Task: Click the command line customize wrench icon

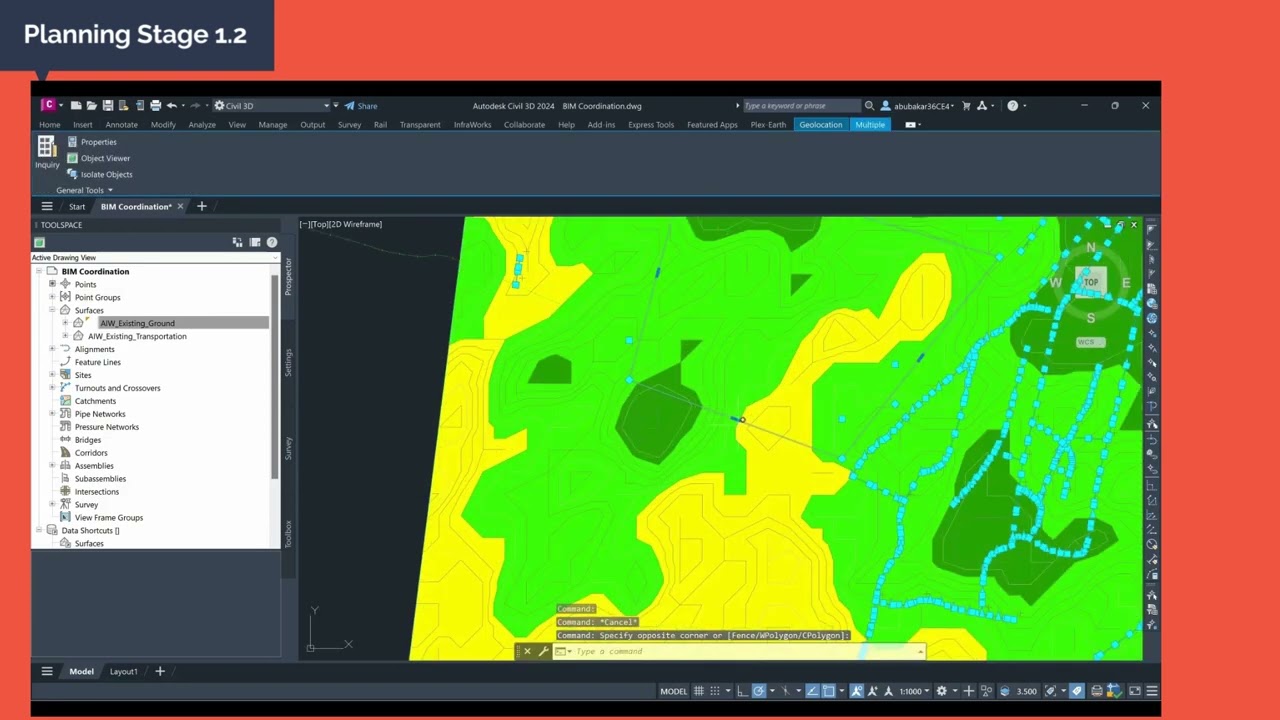Action: [543, 652]
